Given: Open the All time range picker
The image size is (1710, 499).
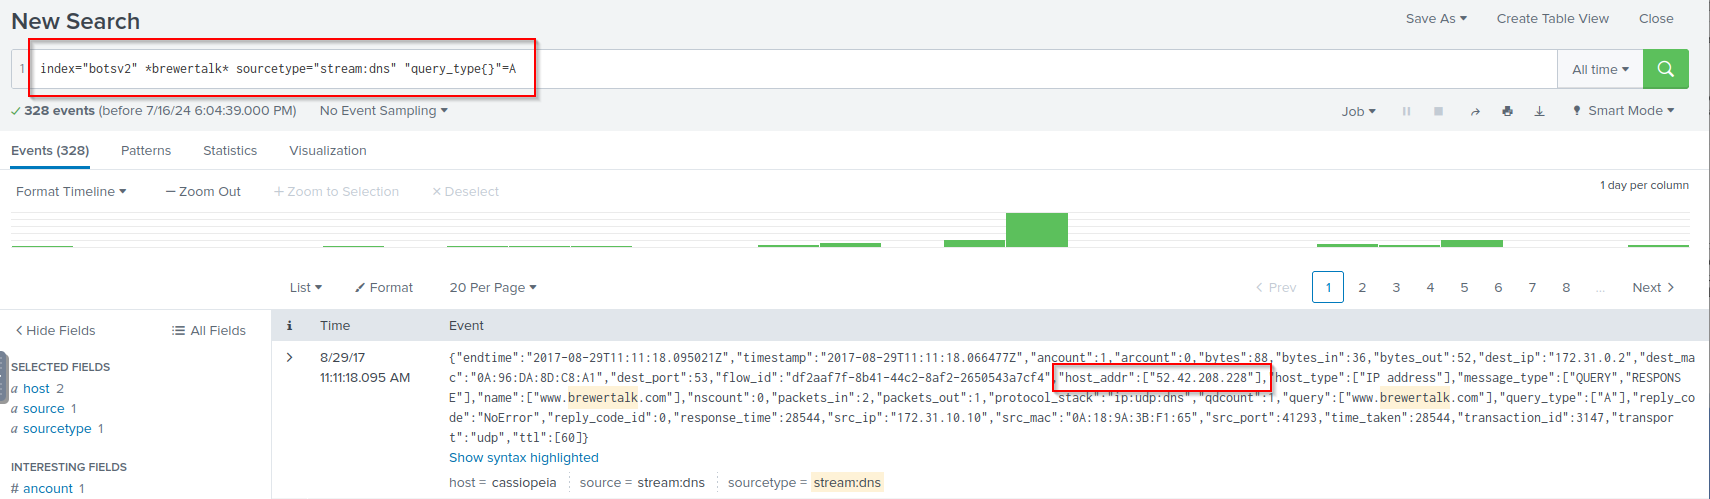Looking at the screenshot, I should (x=1599, y=69).
